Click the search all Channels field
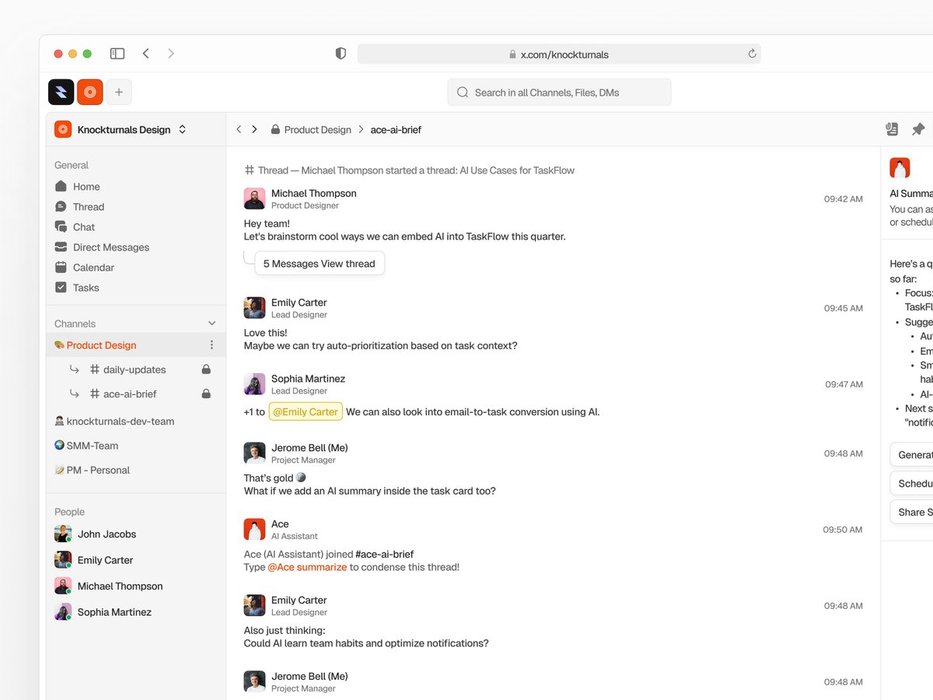Image resolution: width=933 pixels, height=700 pixels. [559, 93]
